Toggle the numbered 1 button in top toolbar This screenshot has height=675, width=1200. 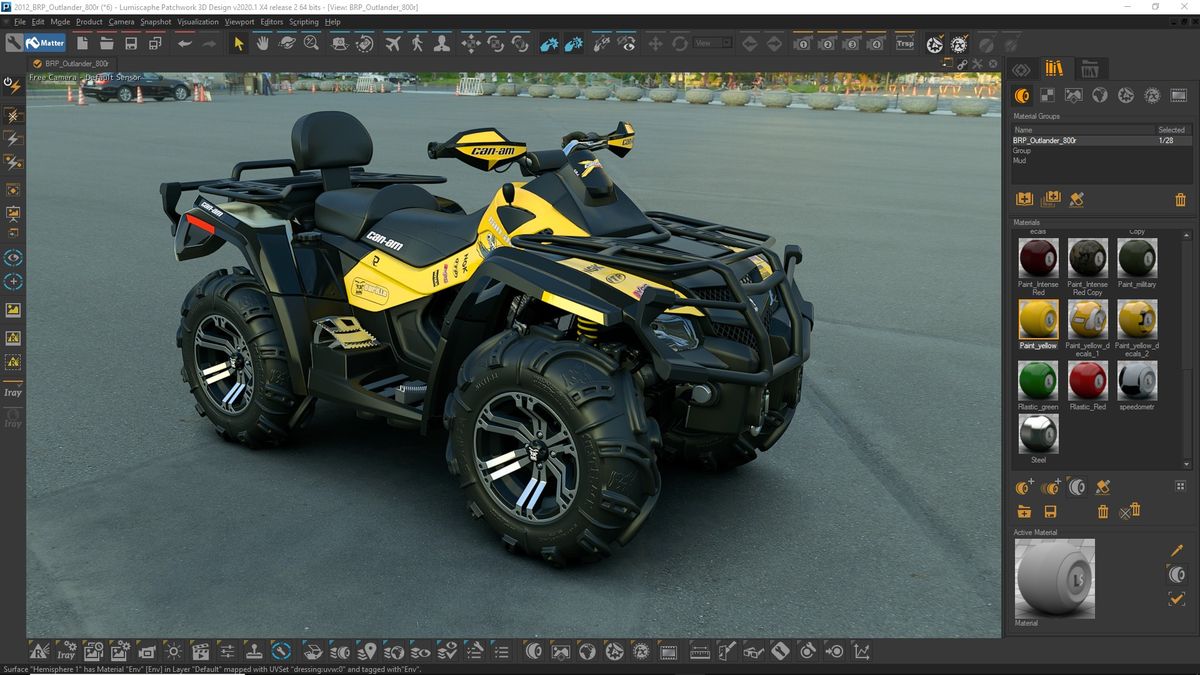tap(803, 43)
